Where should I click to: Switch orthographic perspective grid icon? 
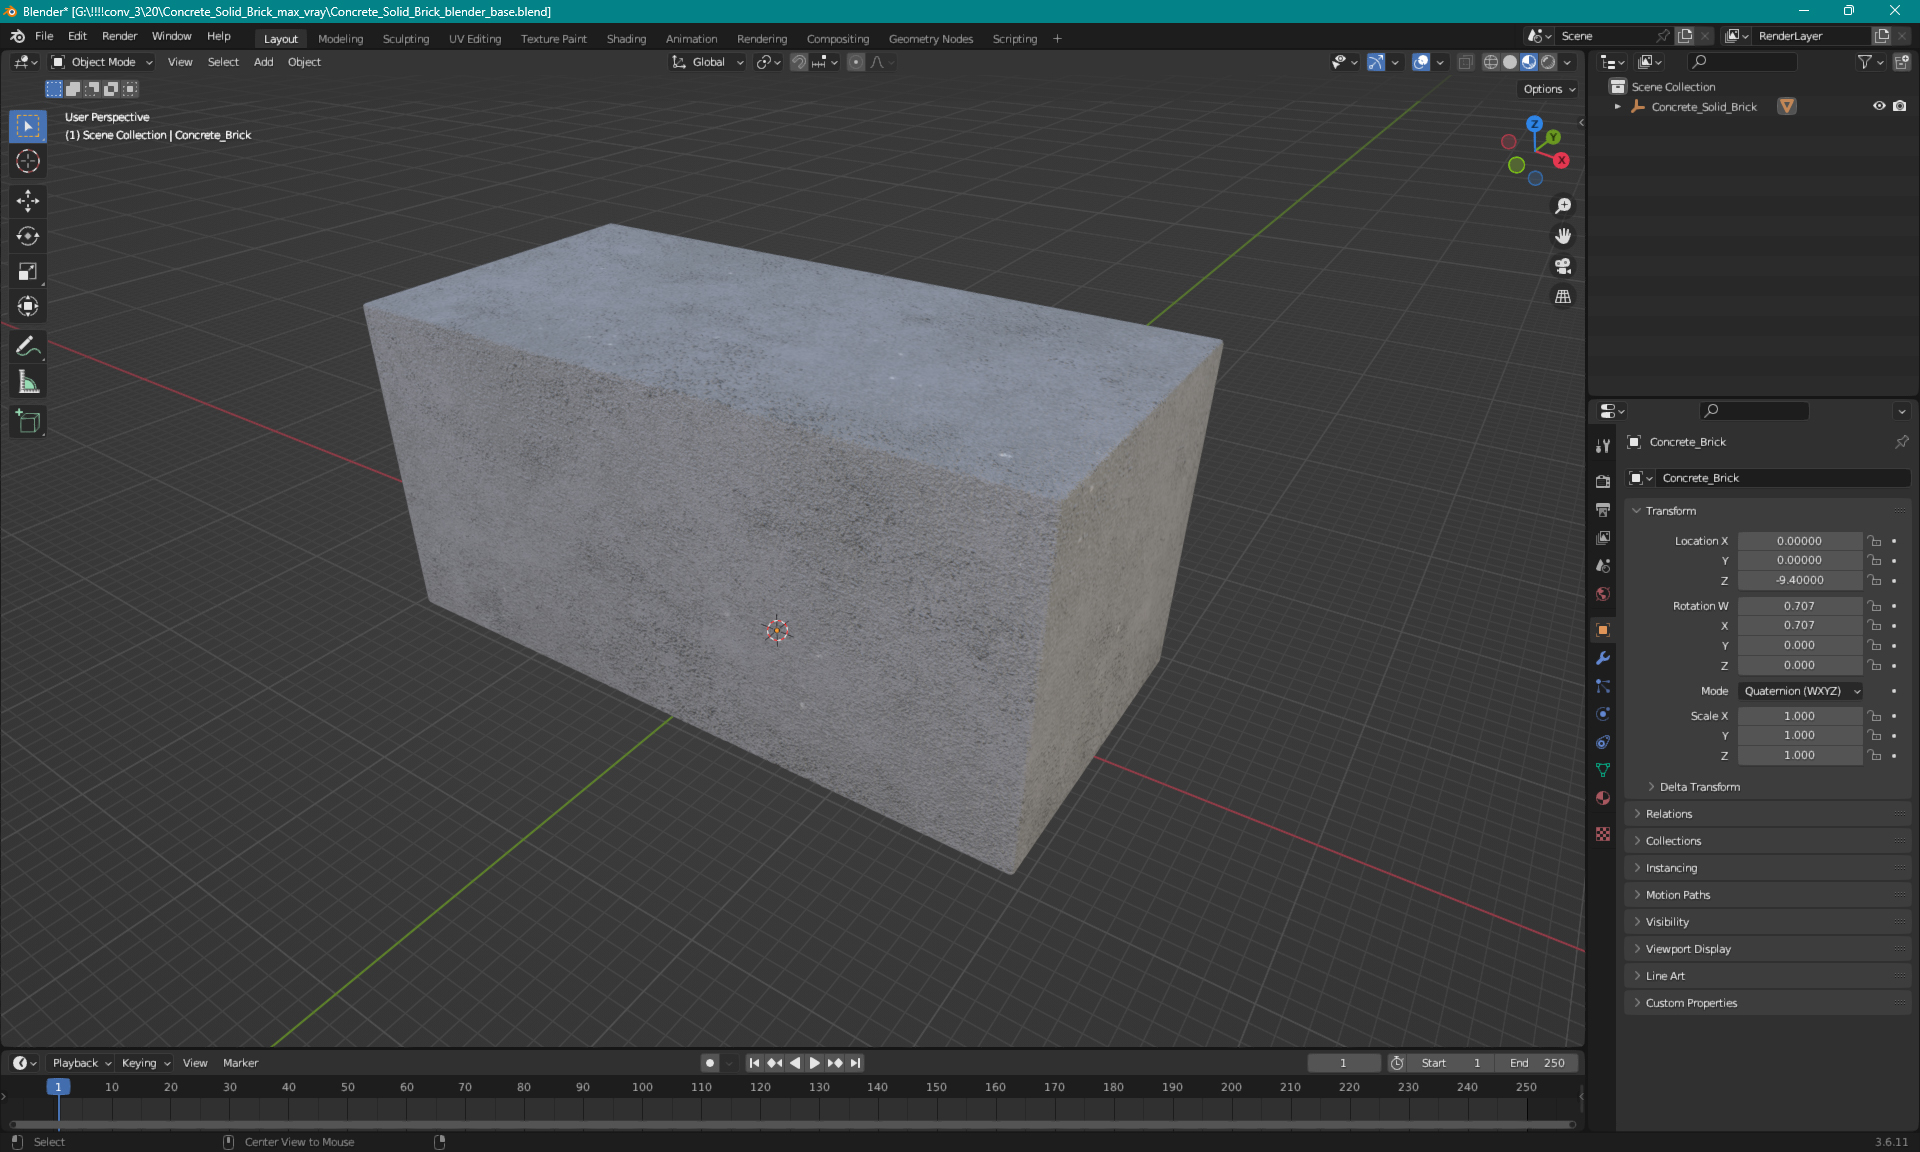pyautogui.click(x=1563, y=296)
